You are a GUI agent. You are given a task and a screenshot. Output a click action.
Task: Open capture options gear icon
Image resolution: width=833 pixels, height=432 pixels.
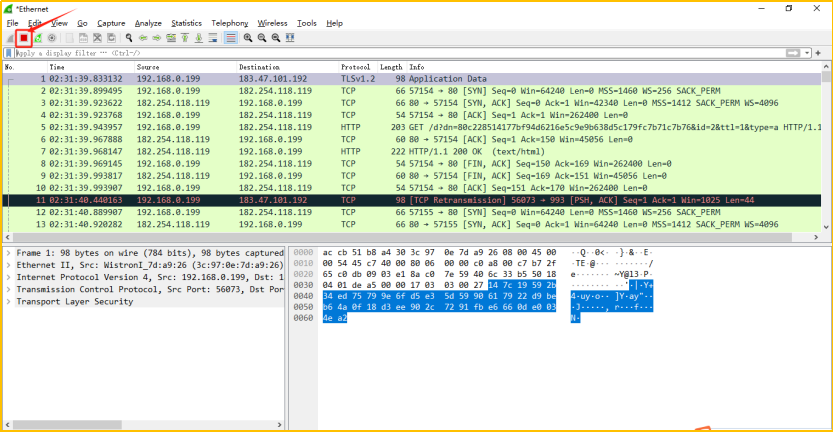(52, 37)
